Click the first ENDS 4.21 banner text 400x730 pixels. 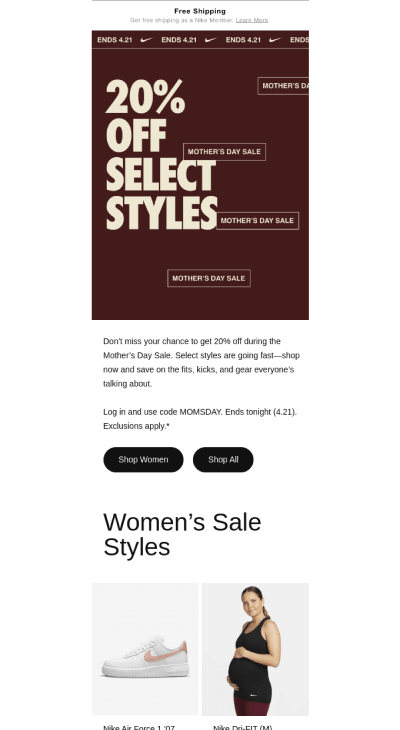115,40
